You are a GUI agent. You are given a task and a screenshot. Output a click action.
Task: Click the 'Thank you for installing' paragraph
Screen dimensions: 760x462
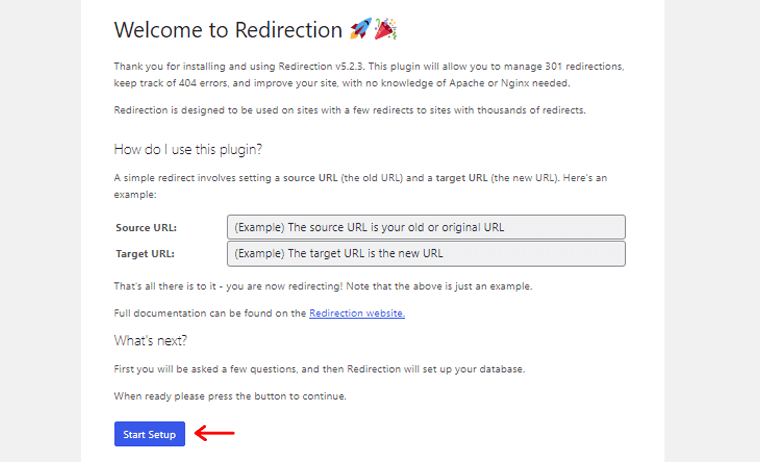click(369, 75)
